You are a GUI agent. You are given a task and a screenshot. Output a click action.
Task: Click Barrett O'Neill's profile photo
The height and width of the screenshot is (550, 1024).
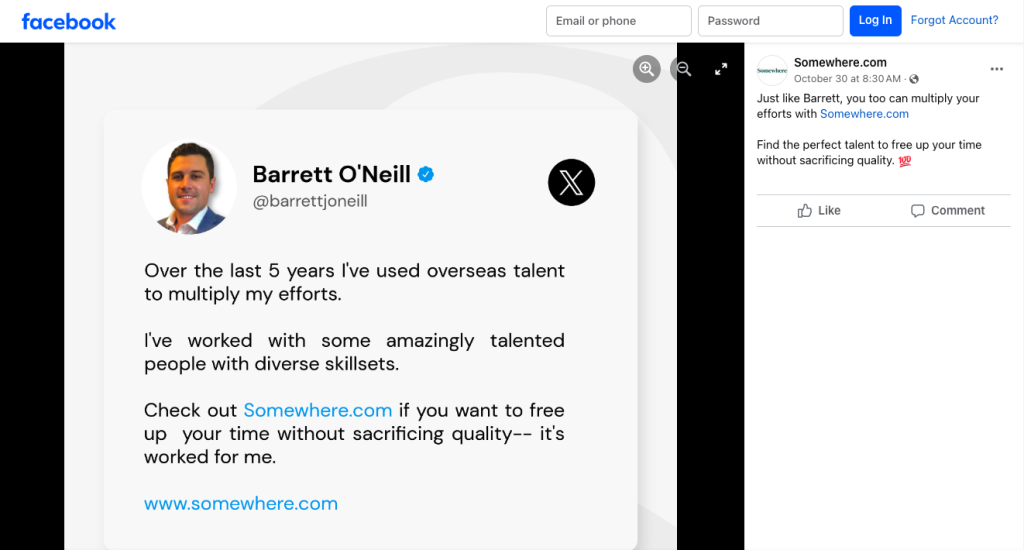point(190,187)
